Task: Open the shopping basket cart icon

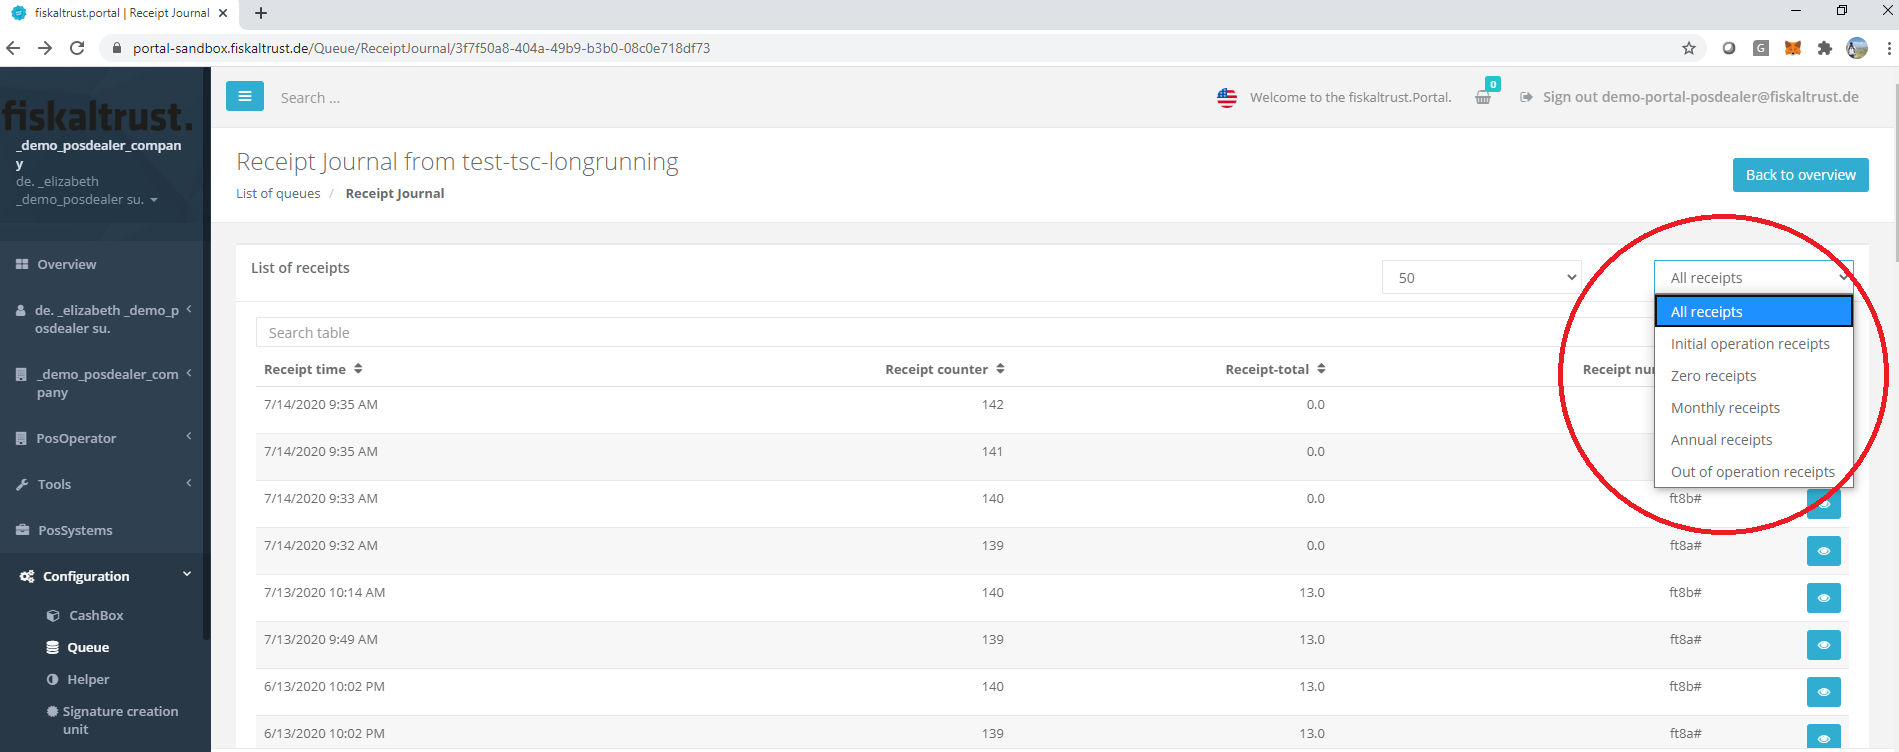Action: (x=1483, y=97)
